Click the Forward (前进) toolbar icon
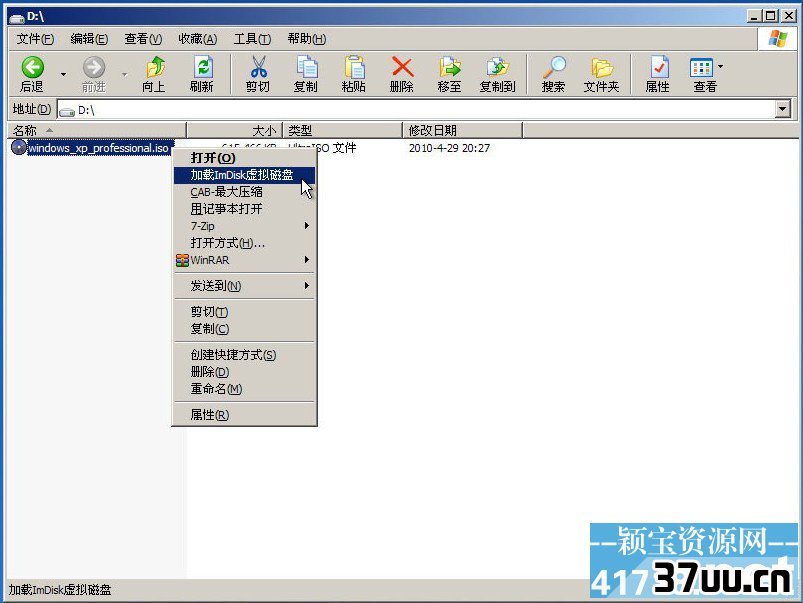Viewport: 803px width, 603px height. click(94, 67)
